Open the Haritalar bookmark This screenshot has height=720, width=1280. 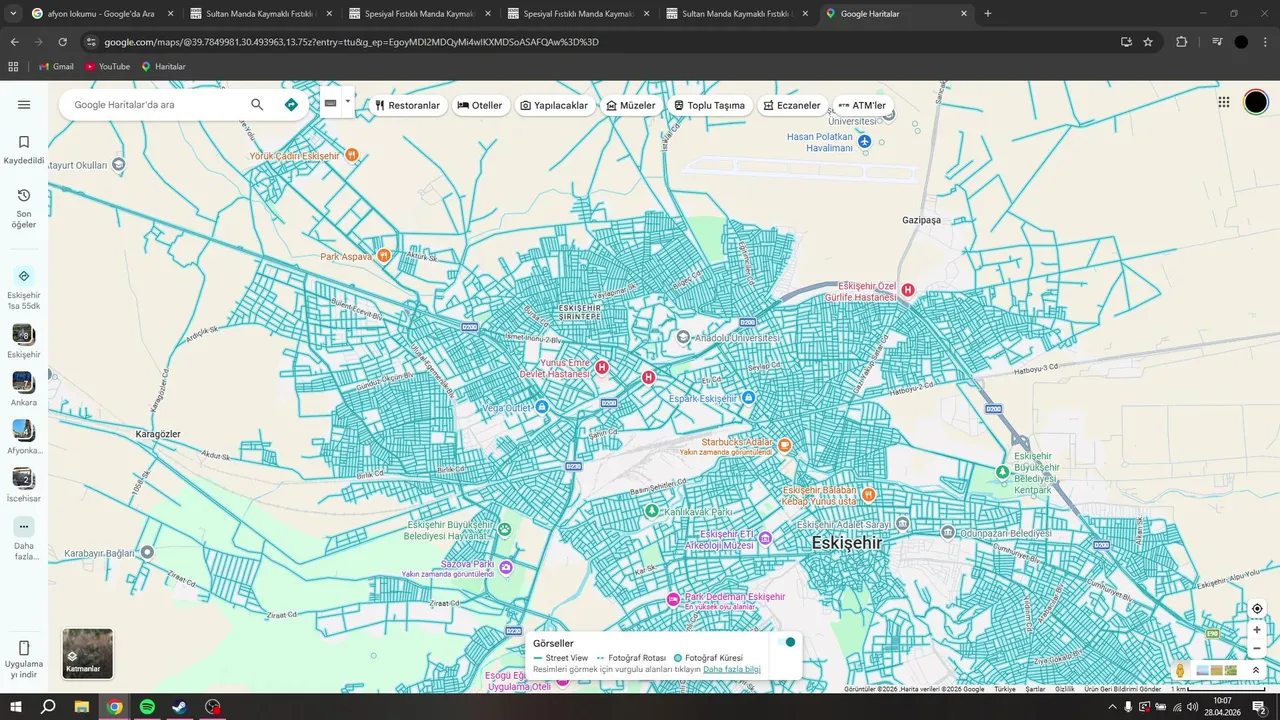point(163,66)
